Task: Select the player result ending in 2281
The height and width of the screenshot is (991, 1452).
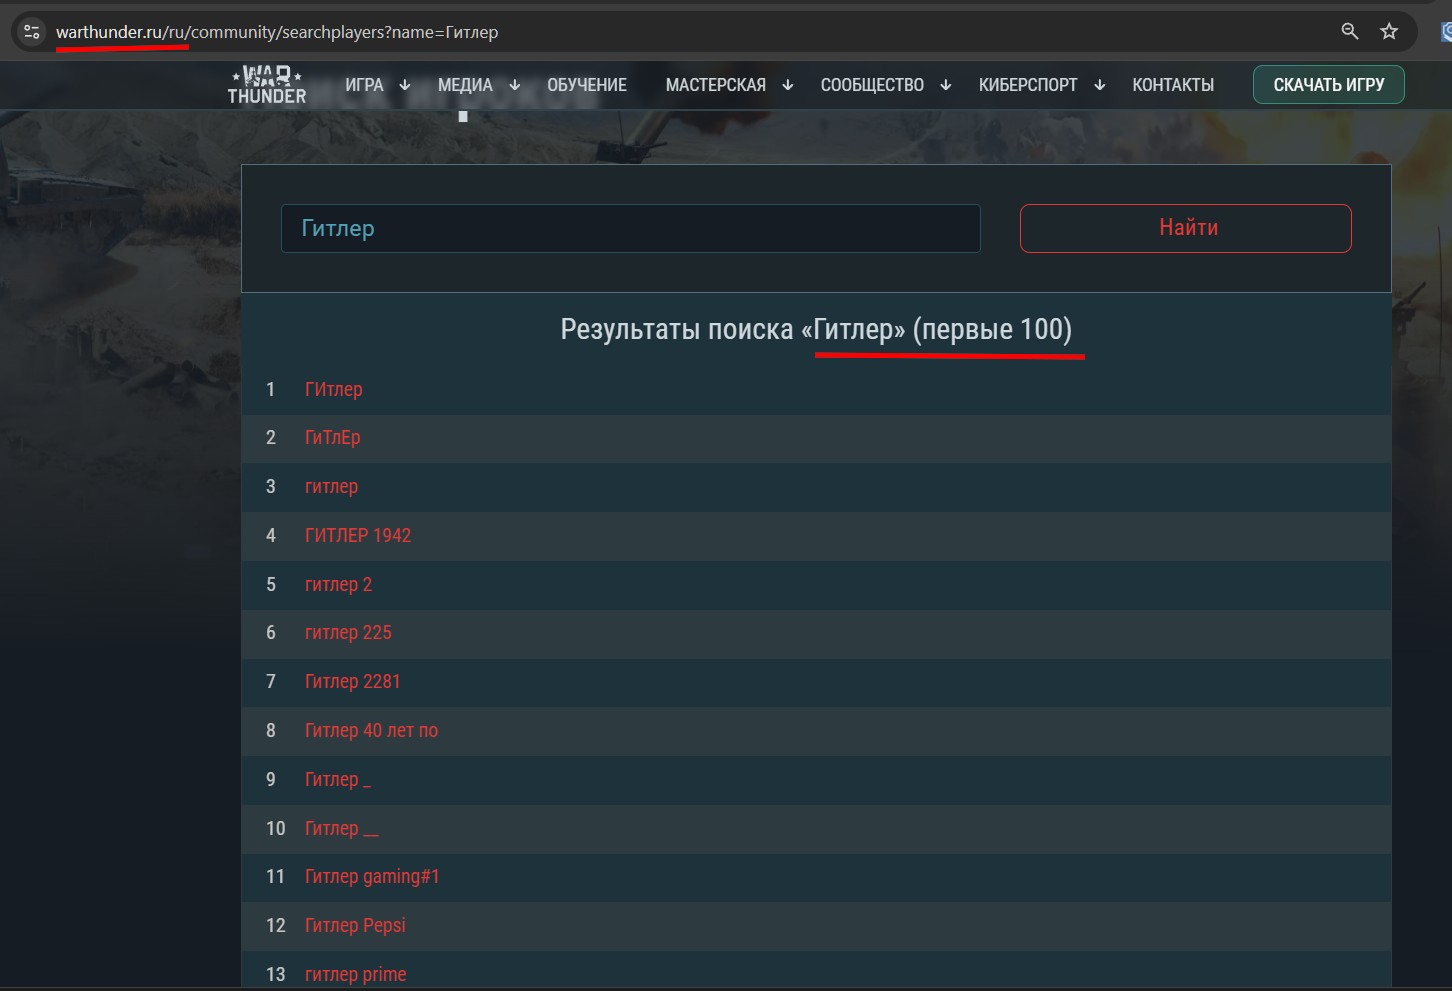Action: coord(352,682)
